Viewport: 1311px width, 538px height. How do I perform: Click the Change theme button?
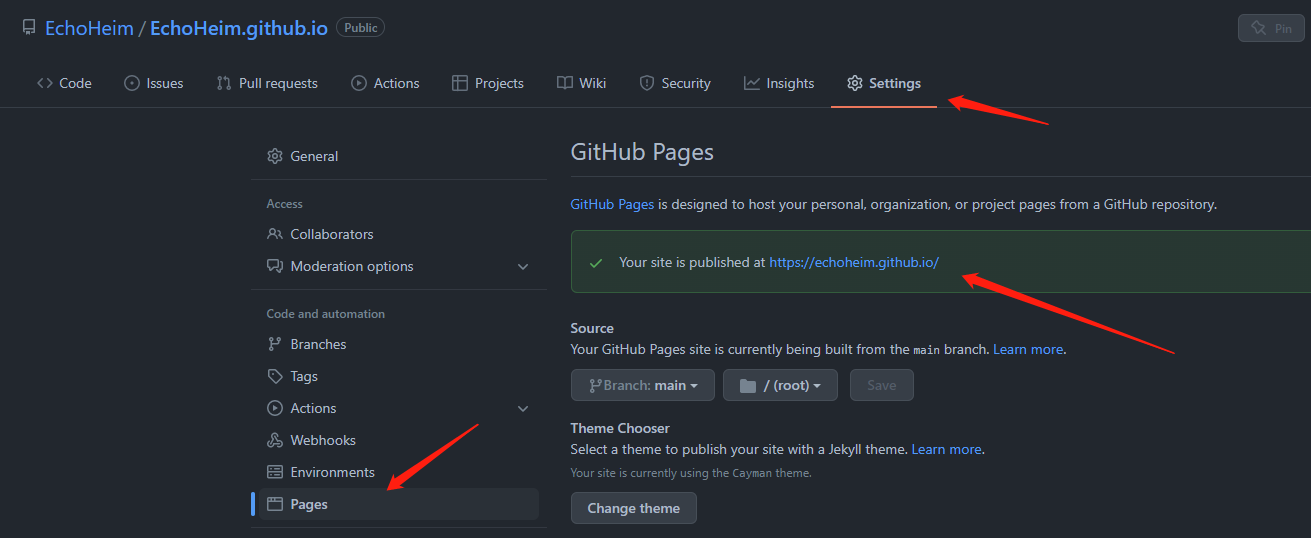point(634,508)
